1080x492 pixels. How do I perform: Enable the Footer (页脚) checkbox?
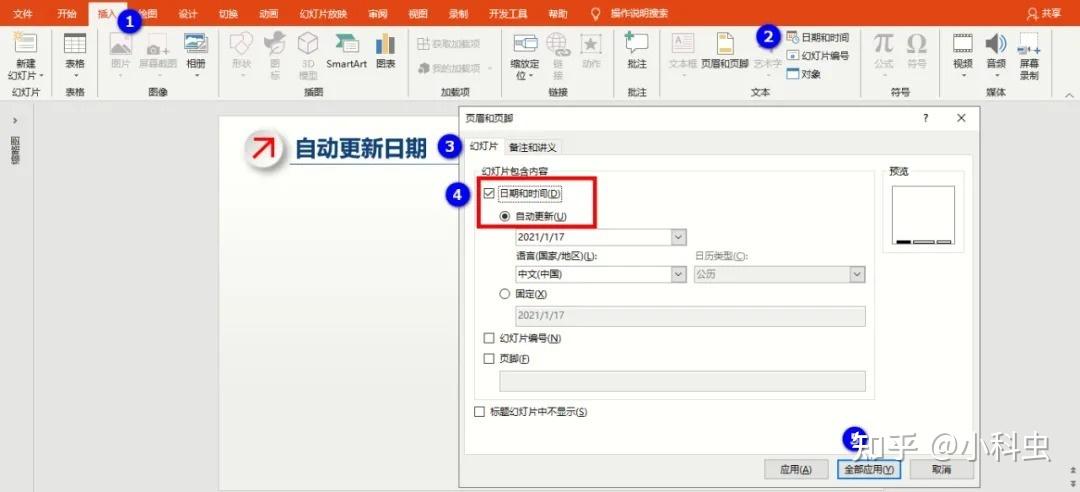489,359
